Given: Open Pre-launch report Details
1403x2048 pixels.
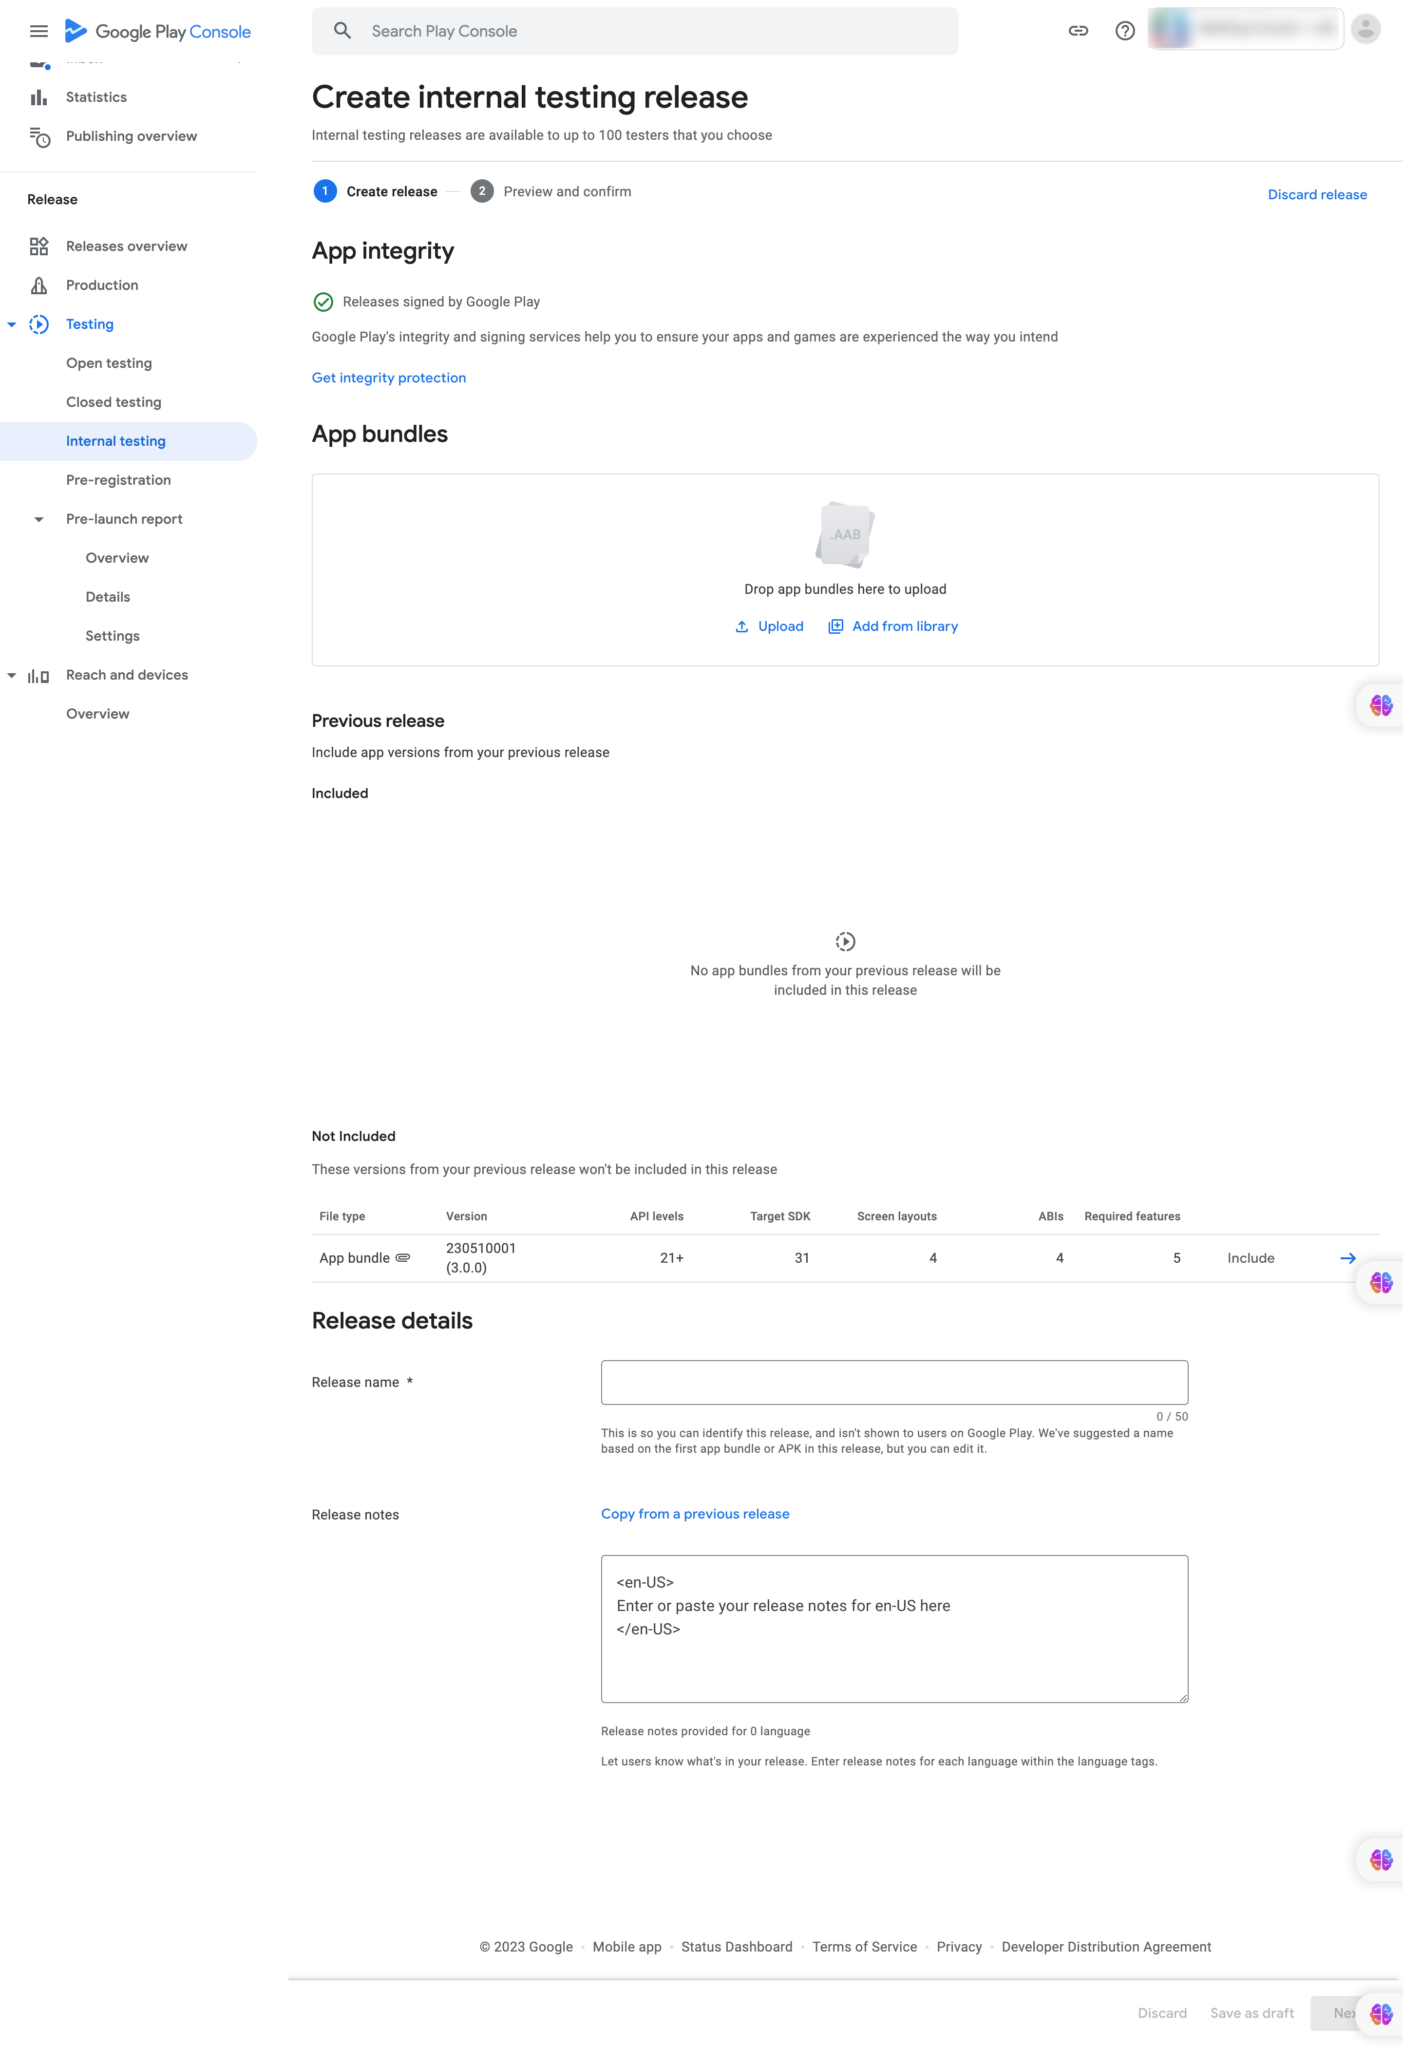Looking at the screenshot, I should pyautogui.click(x=108, y=597).
